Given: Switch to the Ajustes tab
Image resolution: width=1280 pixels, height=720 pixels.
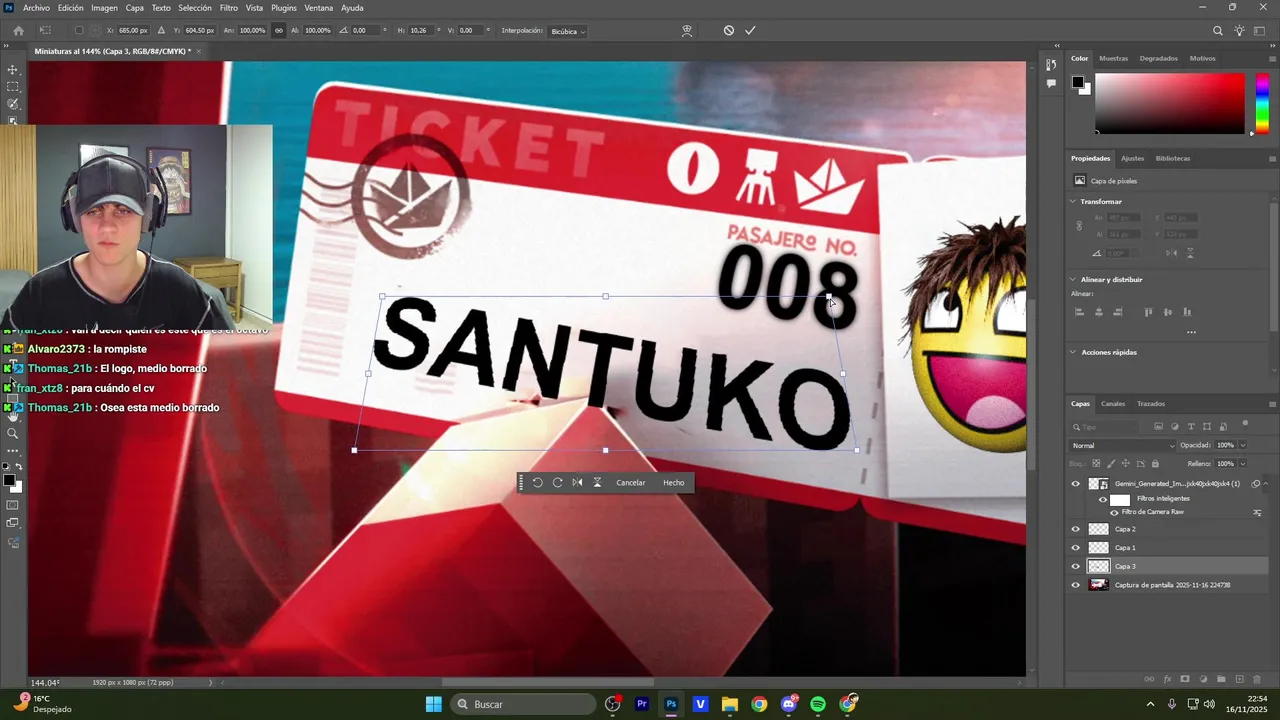Looking at the screenshot, I should tap(1132, 158).
